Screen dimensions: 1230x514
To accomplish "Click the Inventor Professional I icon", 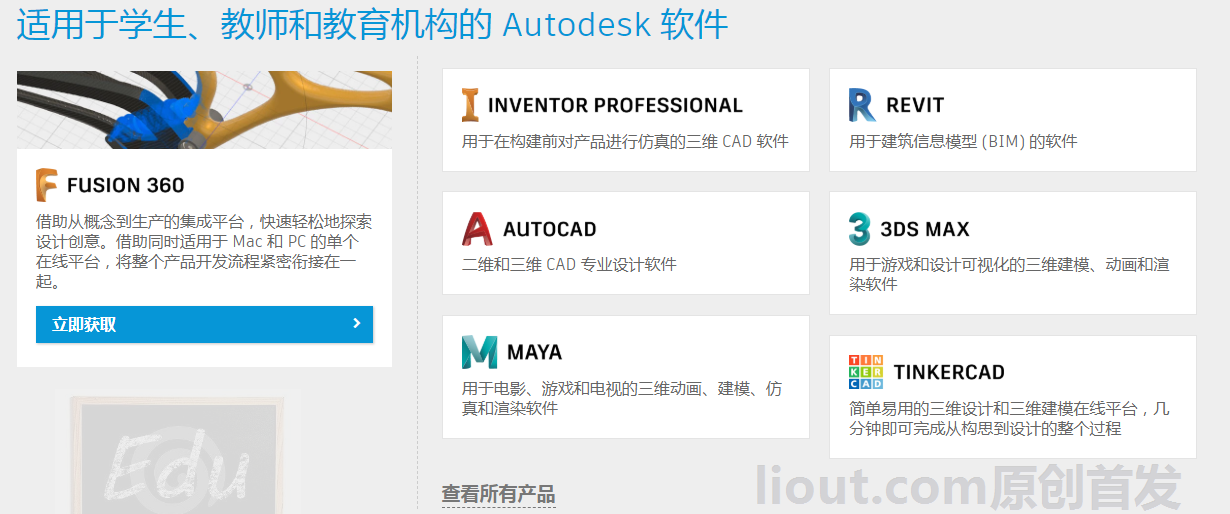I will point(470,105).
